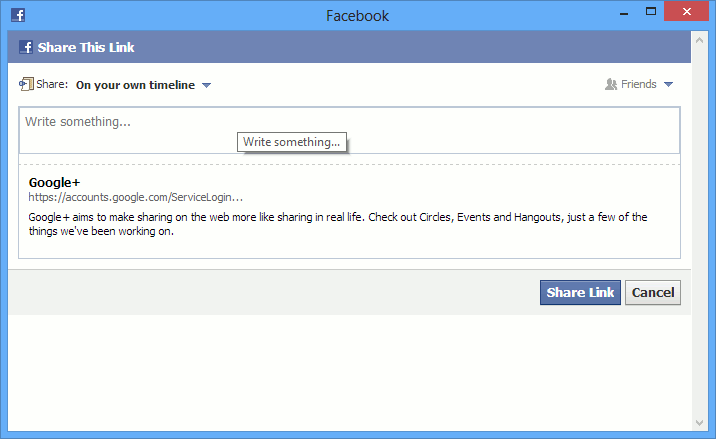This screenshot has height=439, width=716.
Task: Click the share arrow icon beside Share label
Action: [26, 84]
